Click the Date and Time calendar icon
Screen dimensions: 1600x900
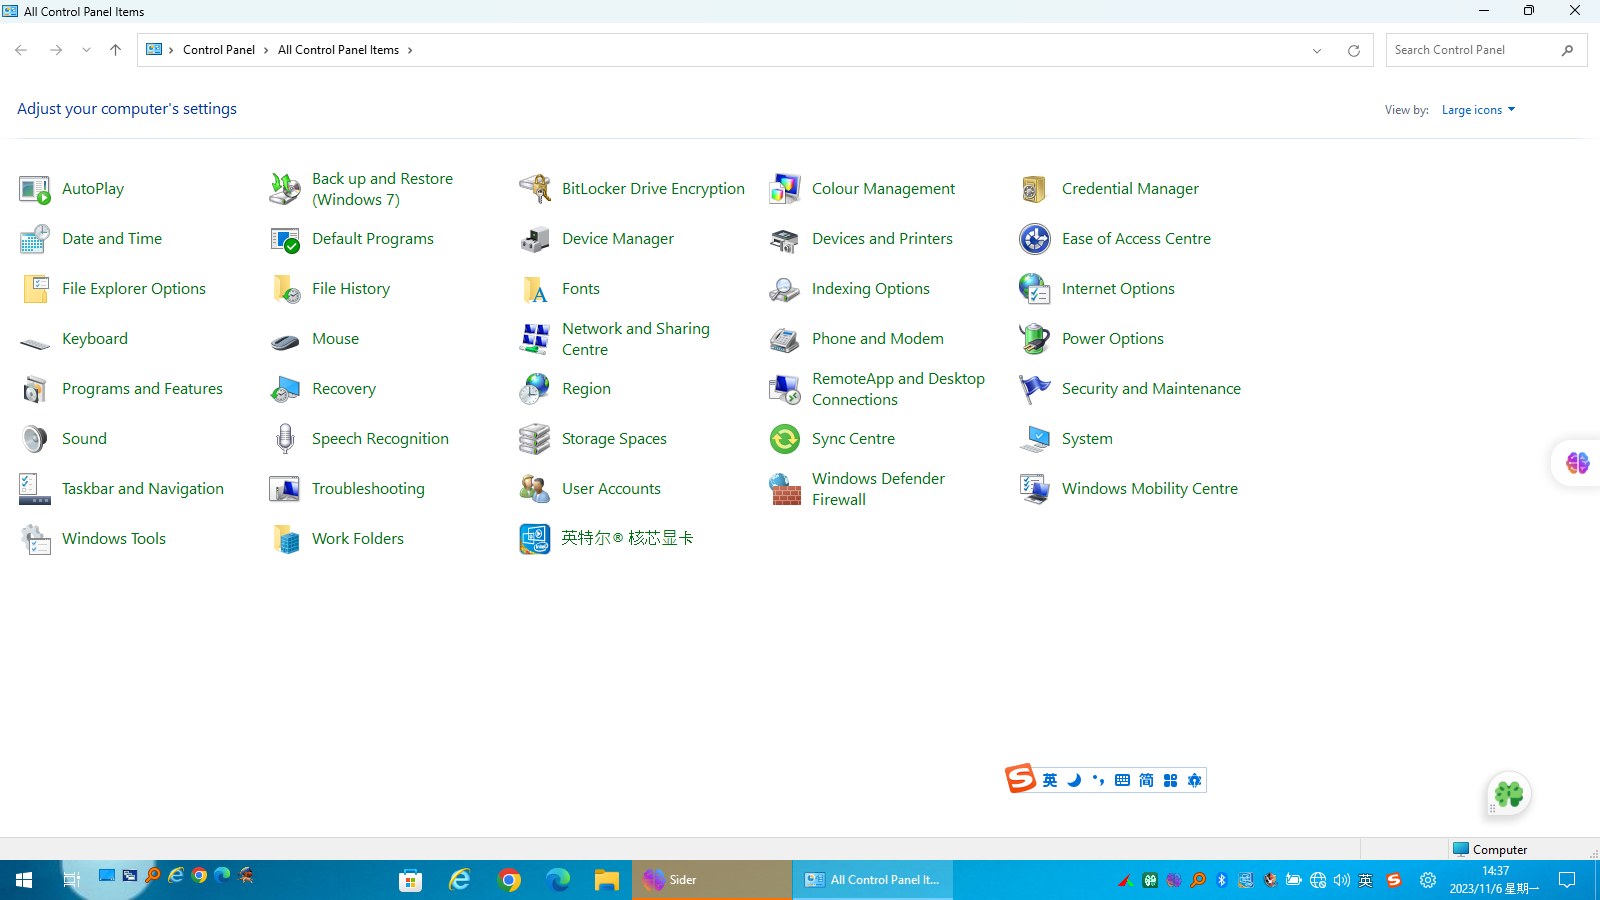pyautogui.click(x=35, y=239)
